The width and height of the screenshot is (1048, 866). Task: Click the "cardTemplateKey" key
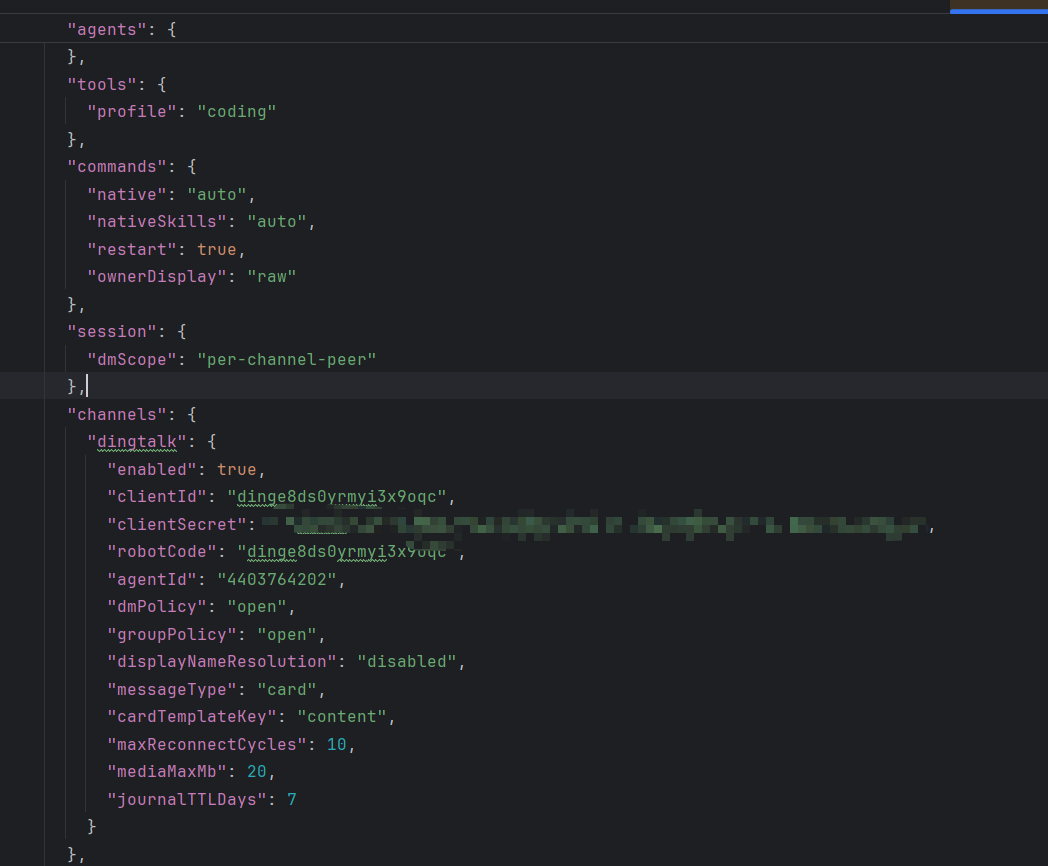192,717
